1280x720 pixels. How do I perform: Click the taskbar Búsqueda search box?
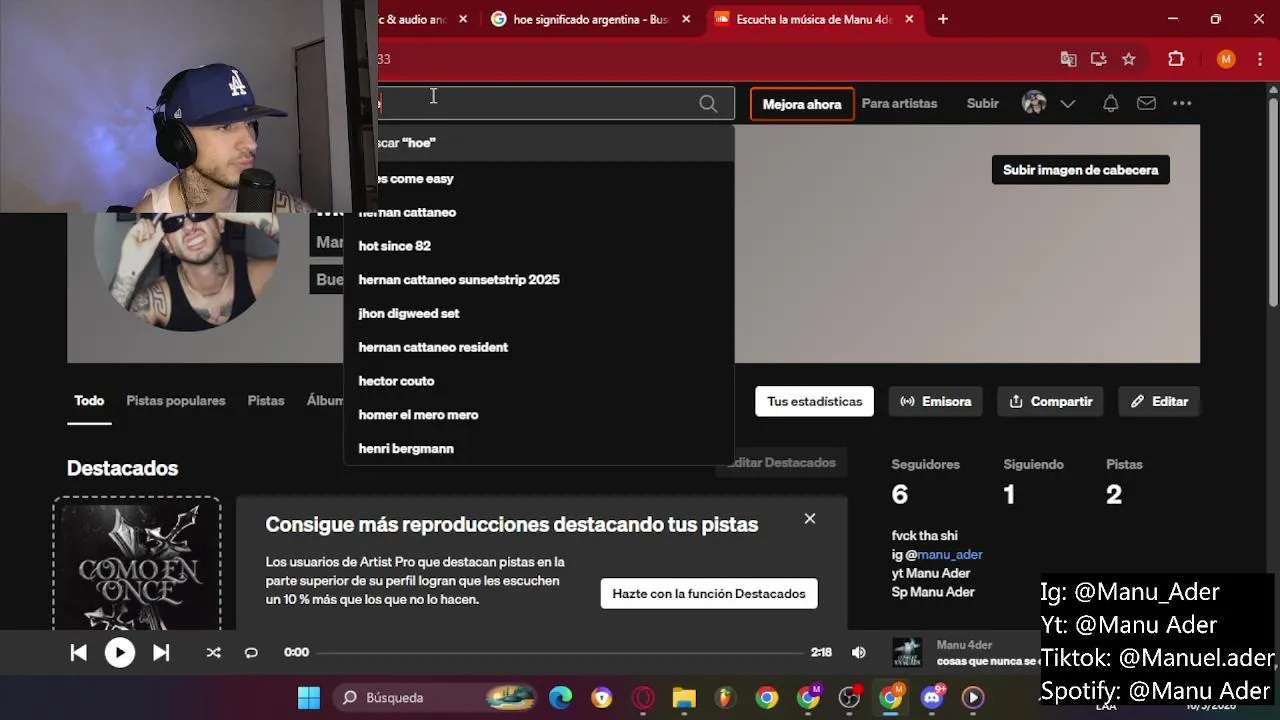437,697
